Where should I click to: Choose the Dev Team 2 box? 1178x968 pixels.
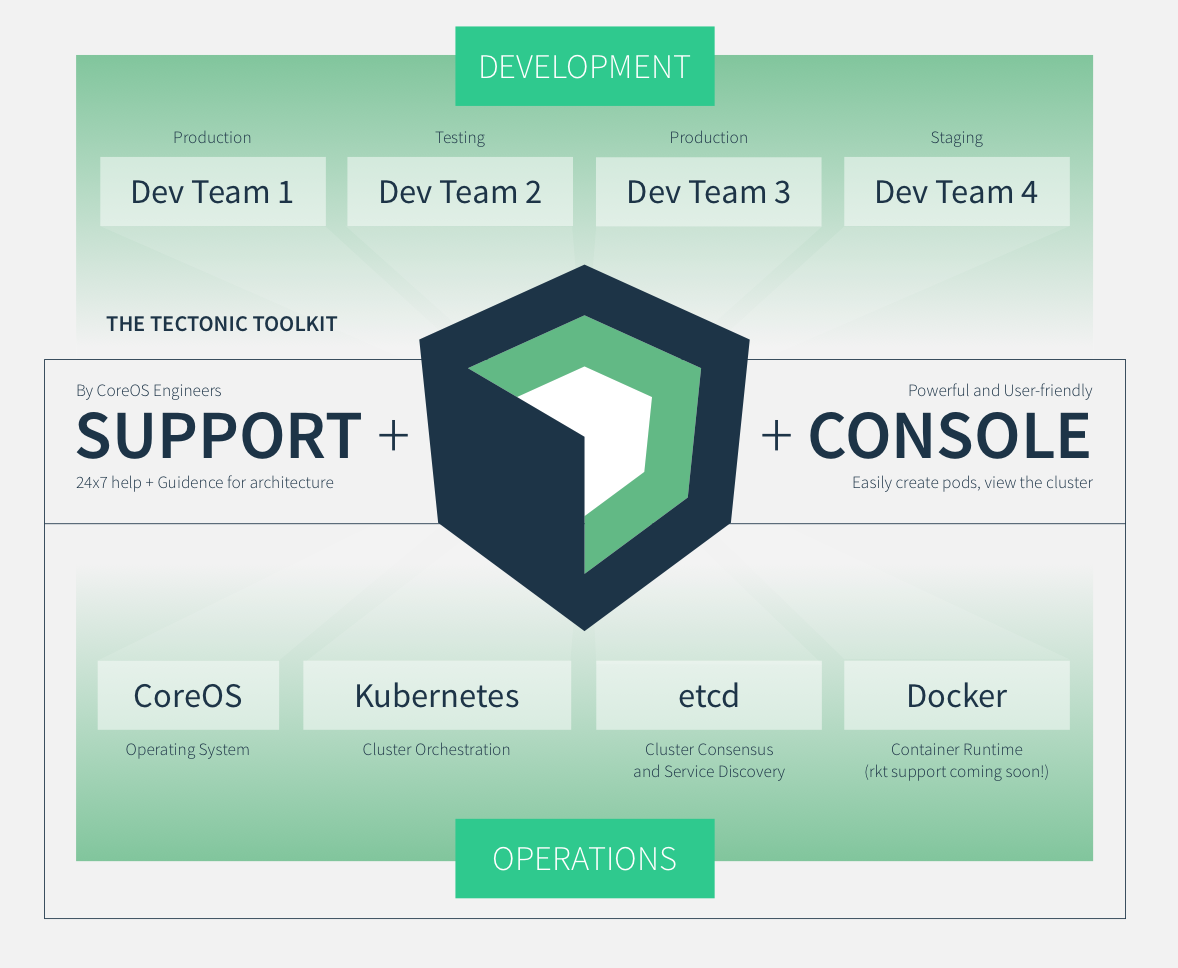click(x=460, y=192)
